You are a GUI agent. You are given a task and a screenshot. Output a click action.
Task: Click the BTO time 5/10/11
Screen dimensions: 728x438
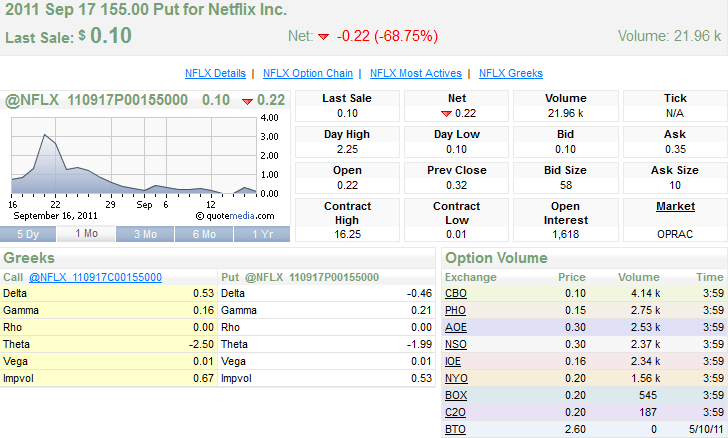coord(706,430)
